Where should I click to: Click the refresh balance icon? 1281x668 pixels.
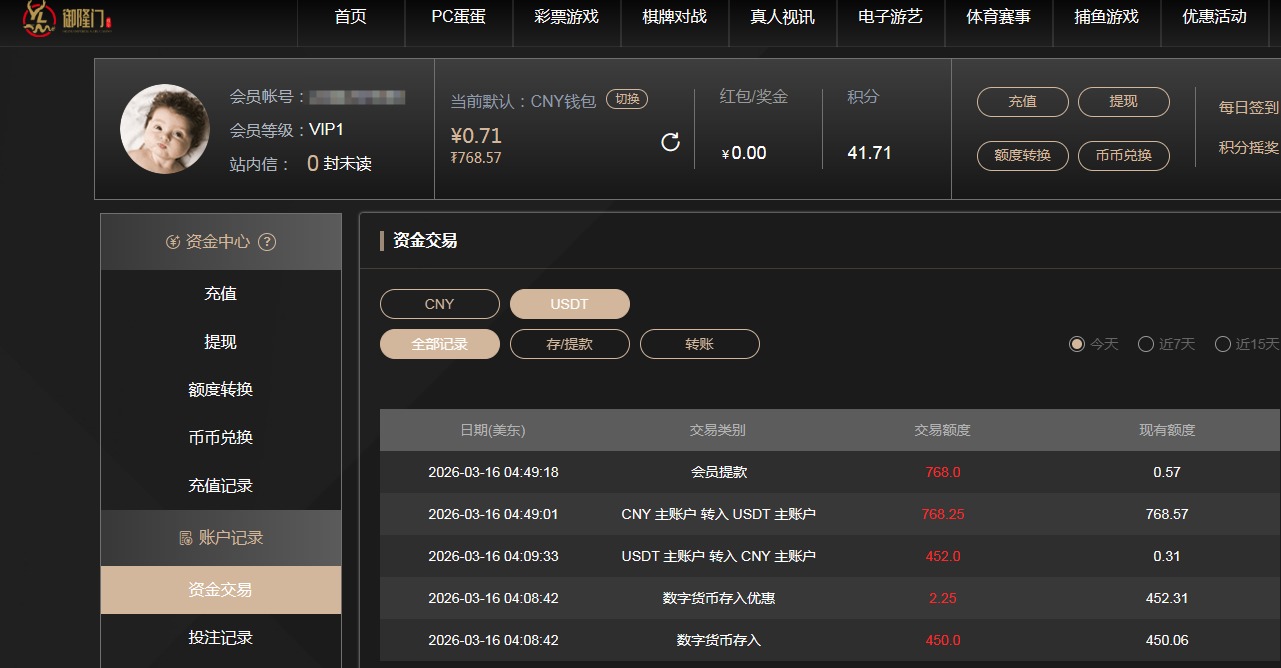pos(670,142)
